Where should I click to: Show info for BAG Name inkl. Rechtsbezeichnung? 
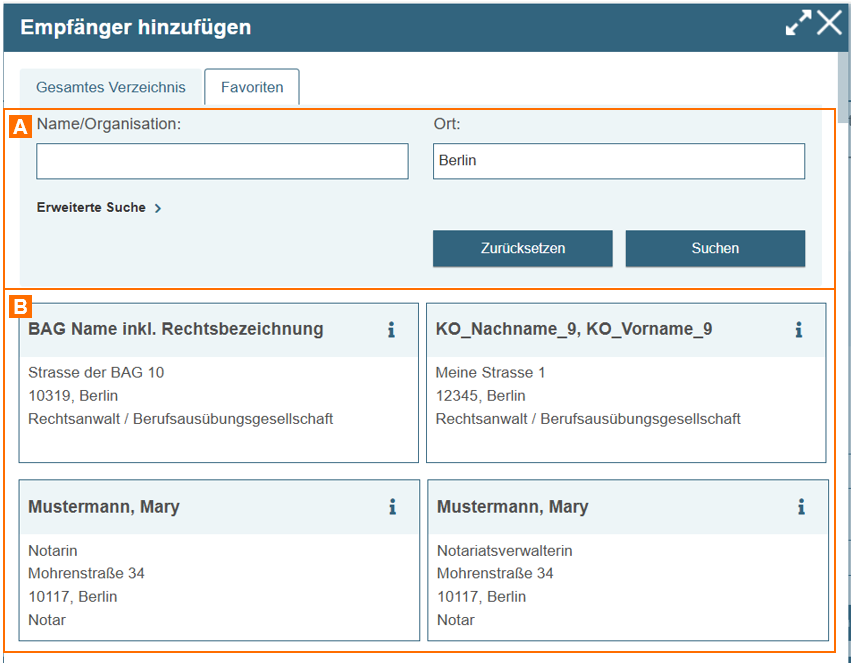(391, 330)
